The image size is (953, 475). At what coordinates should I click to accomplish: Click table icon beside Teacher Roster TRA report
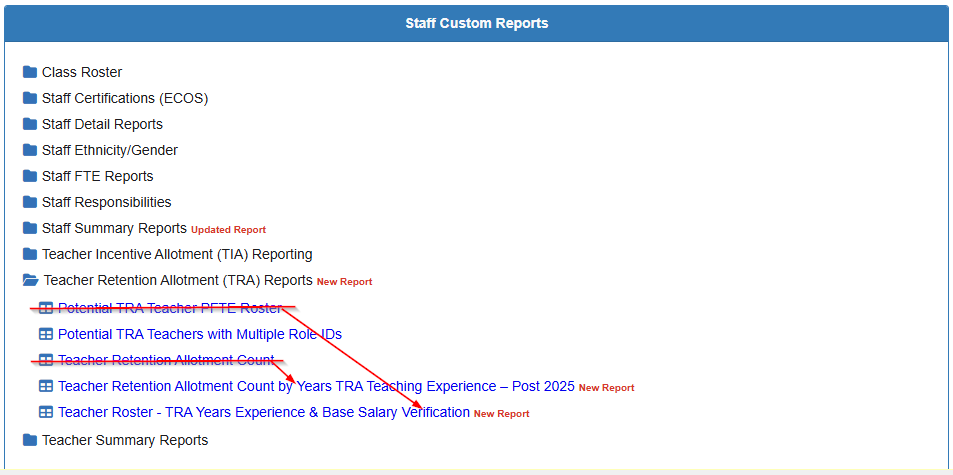(46, 412)
